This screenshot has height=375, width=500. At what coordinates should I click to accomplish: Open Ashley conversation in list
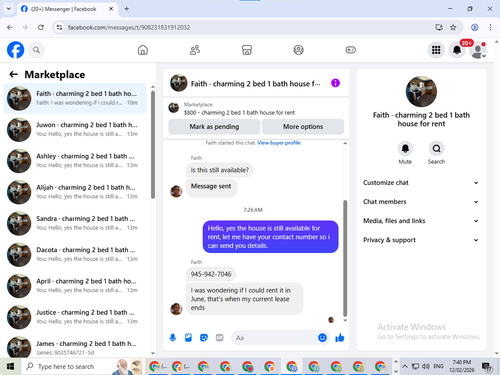click(x=75, y=161)
